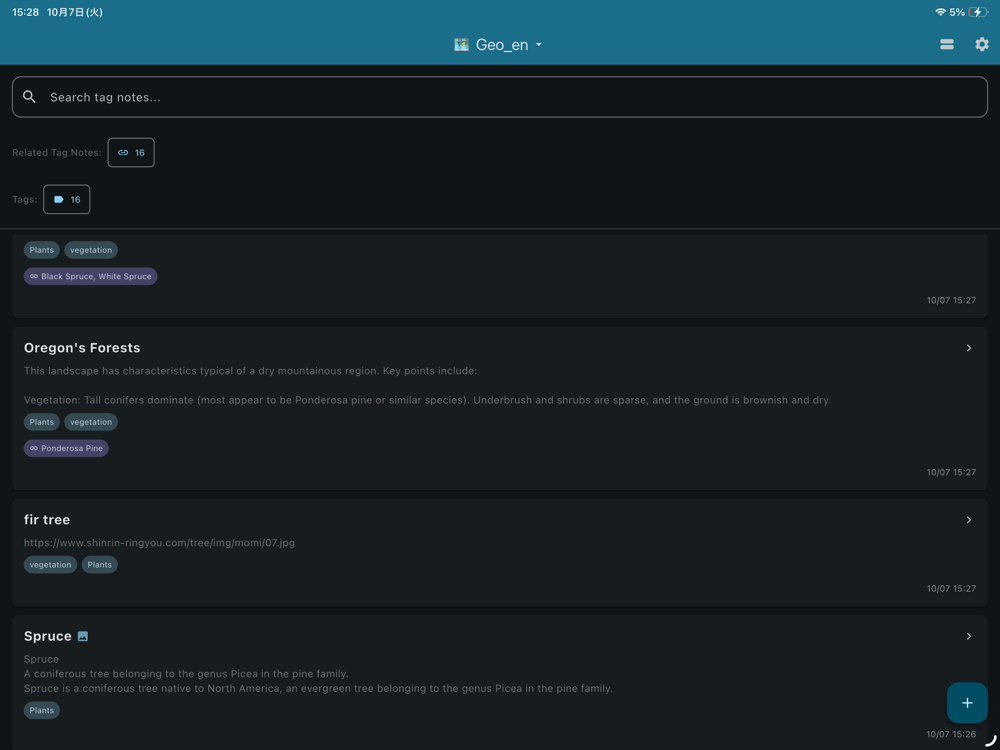Click link icon in Black Spruce chip
This screenshot has height=750, width=1000.
click(34, 276)
